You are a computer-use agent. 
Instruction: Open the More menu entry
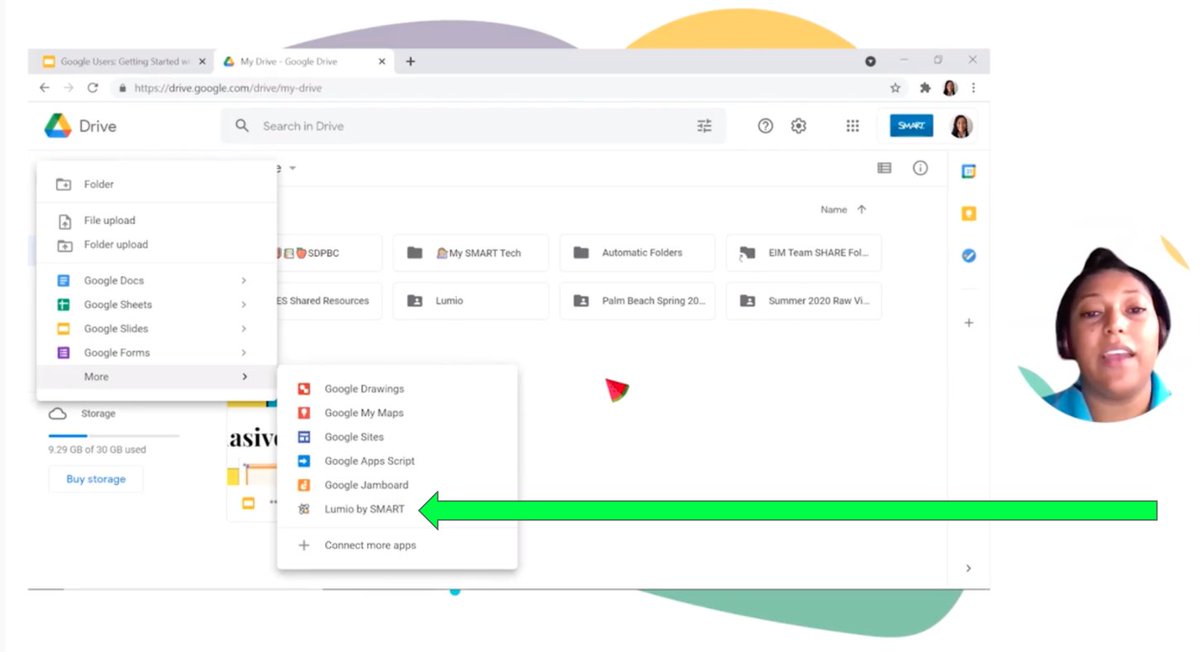(x=156, y=376)
